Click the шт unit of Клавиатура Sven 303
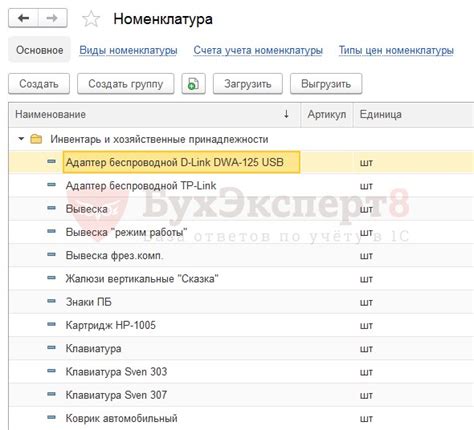Screen dimensions: 474x430 [x=366, y=372]
